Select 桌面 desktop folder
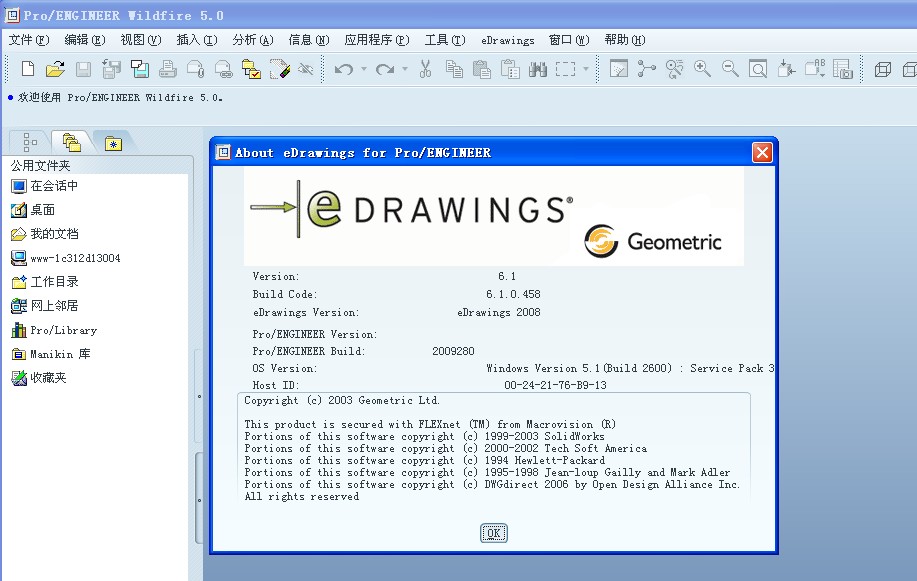The image size is (917, 581). point(33,210)
